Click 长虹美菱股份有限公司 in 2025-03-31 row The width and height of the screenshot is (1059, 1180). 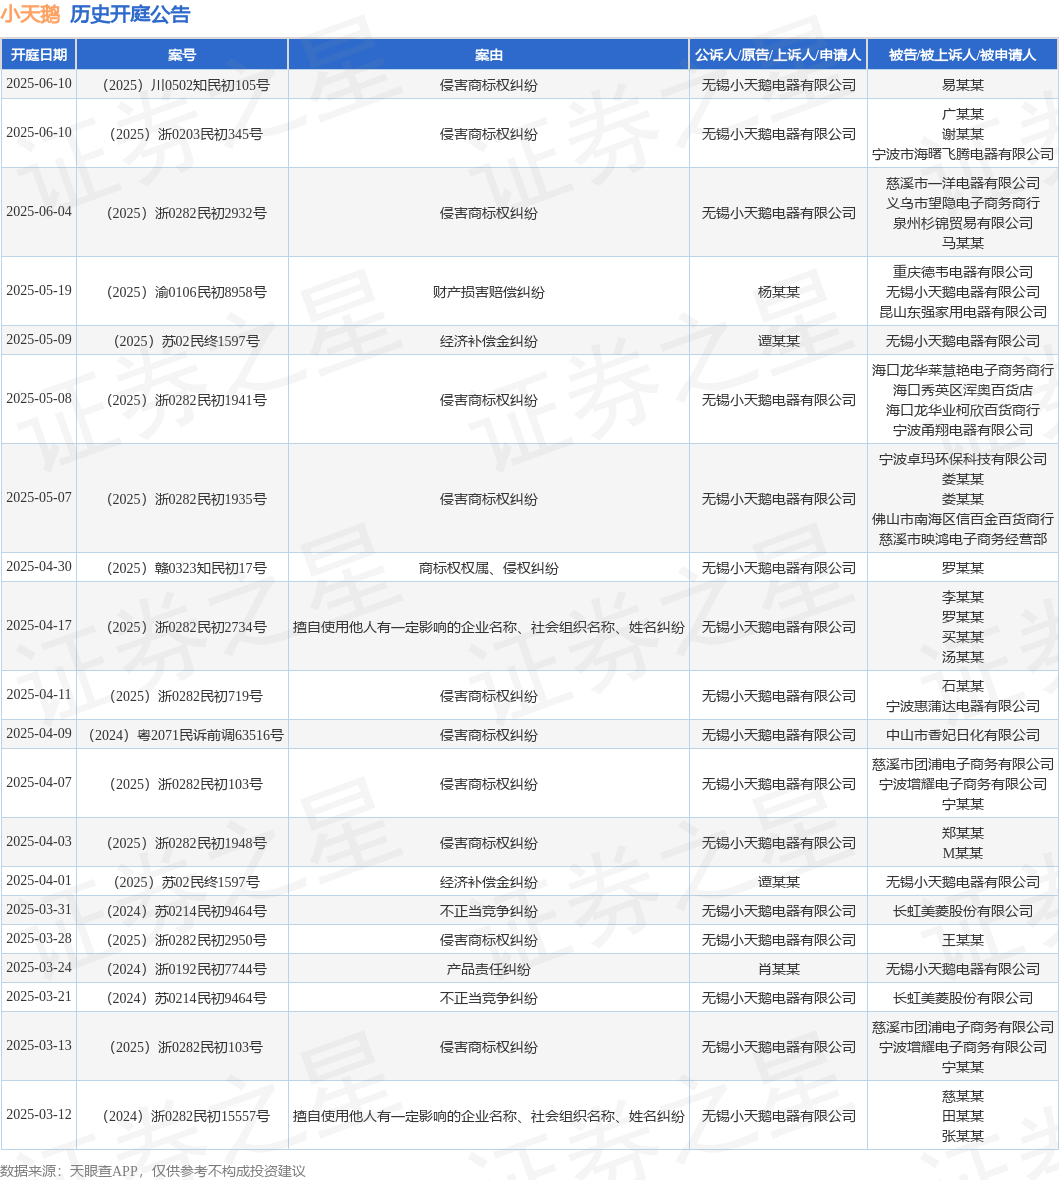pyautogui.click(x=963, y=911)
